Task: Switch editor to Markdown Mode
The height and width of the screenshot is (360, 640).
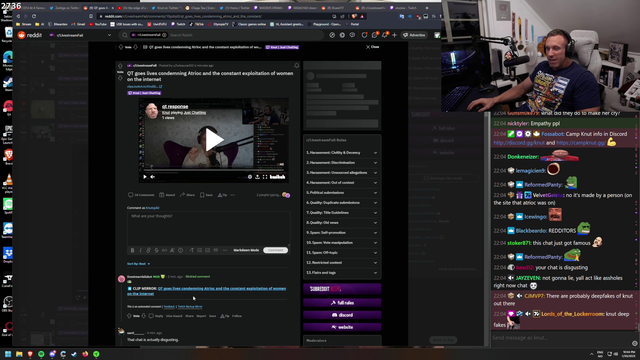Action: (x=246, y=250)
